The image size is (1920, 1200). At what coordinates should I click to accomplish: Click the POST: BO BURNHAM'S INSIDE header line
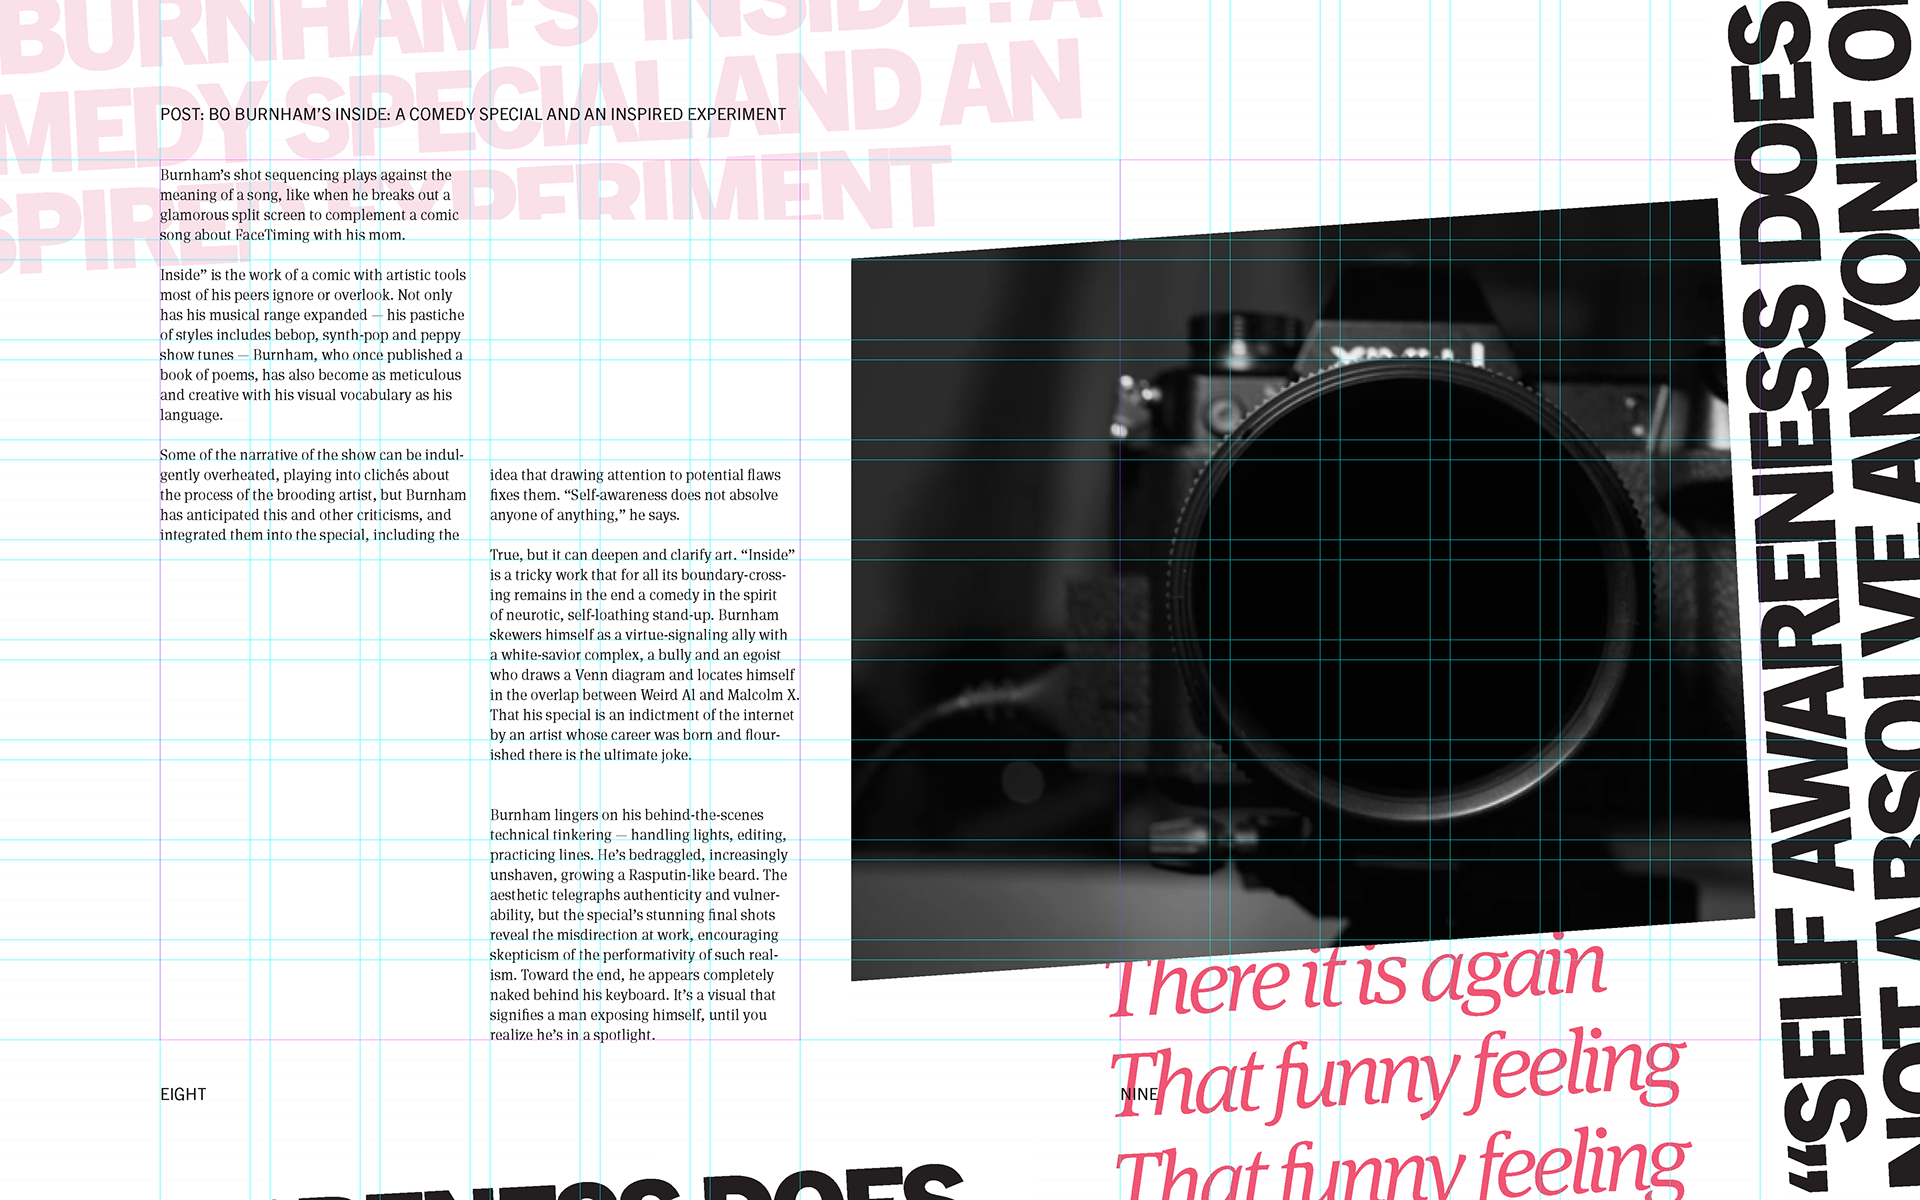point(473,115)
